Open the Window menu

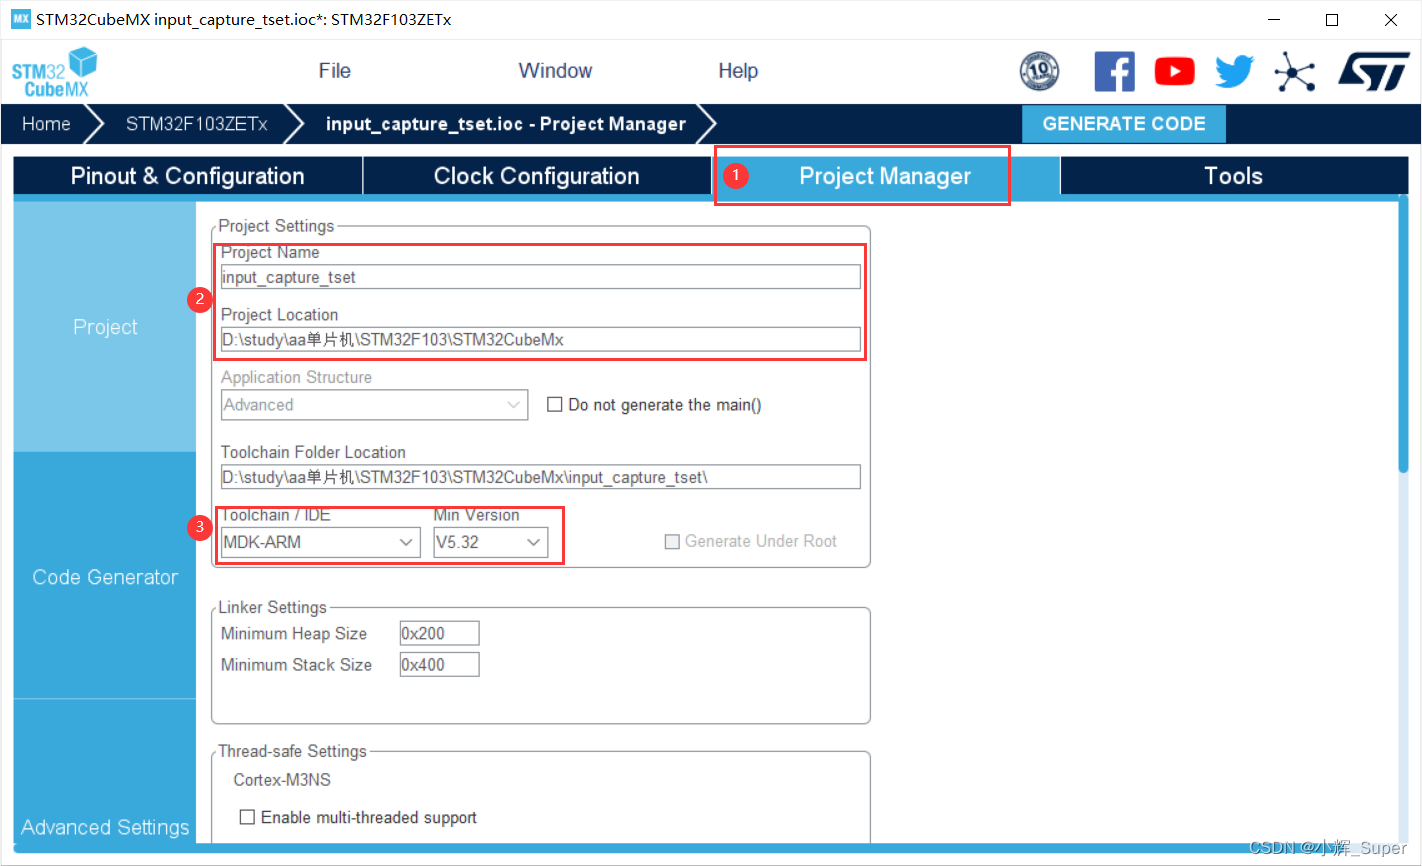coord(555,71)
